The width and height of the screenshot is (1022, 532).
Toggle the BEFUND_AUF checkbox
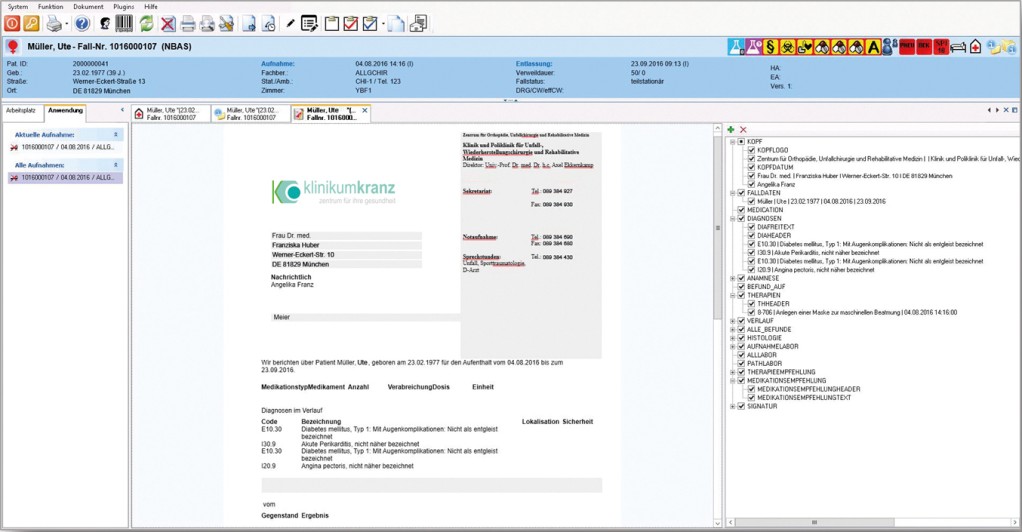(x=741, y=286)
